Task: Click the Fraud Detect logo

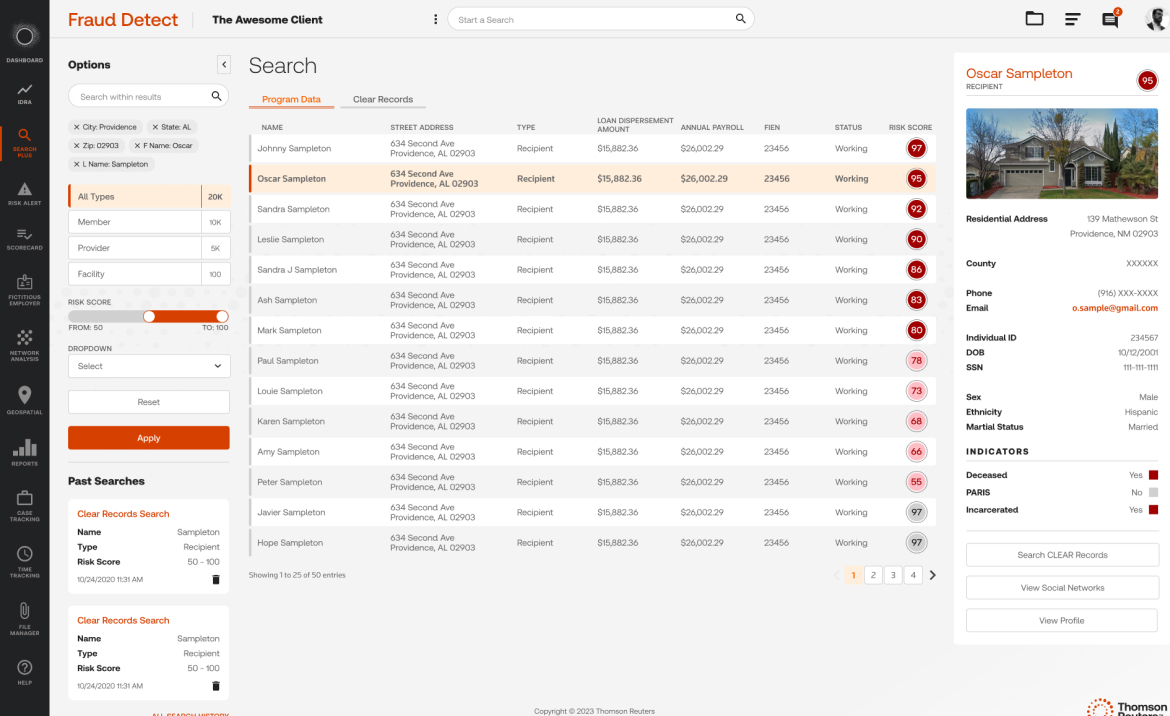Action: pos(123,19)
